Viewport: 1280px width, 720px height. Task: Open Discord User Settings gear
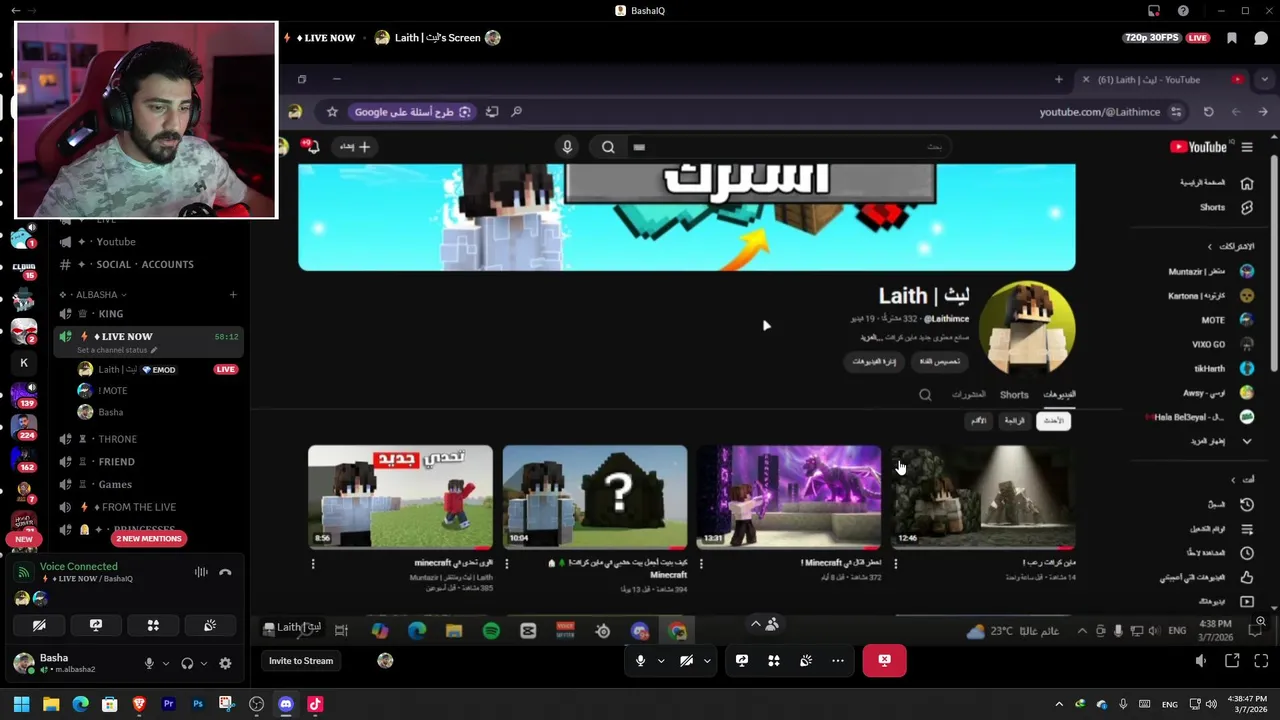coord(225,663)
